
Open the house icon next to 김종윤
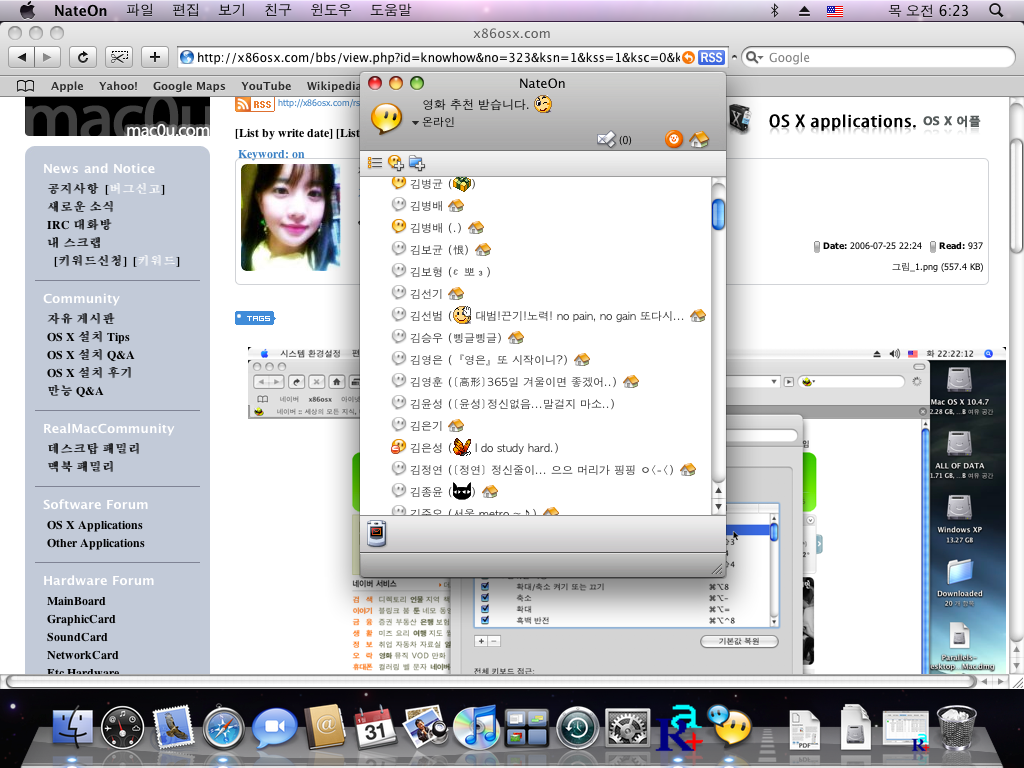click(490, 491)
